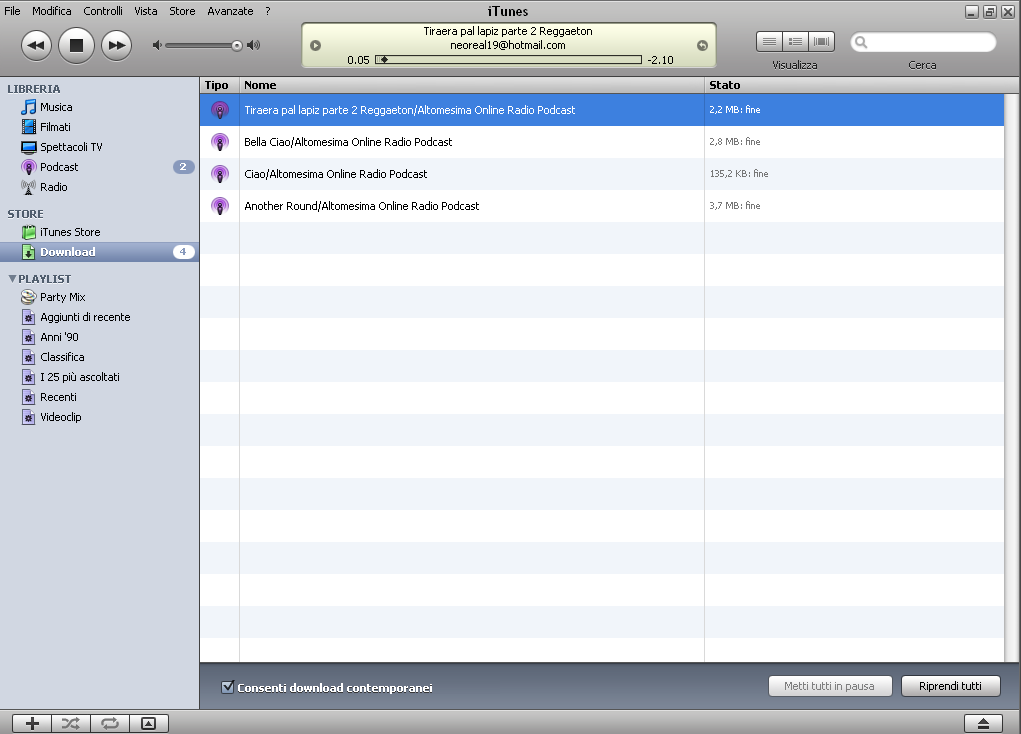Viewport: 1021px width, 734px height.
Task: Select Another Round/Altomesima podcast row
Action: [x=602, y=206]
